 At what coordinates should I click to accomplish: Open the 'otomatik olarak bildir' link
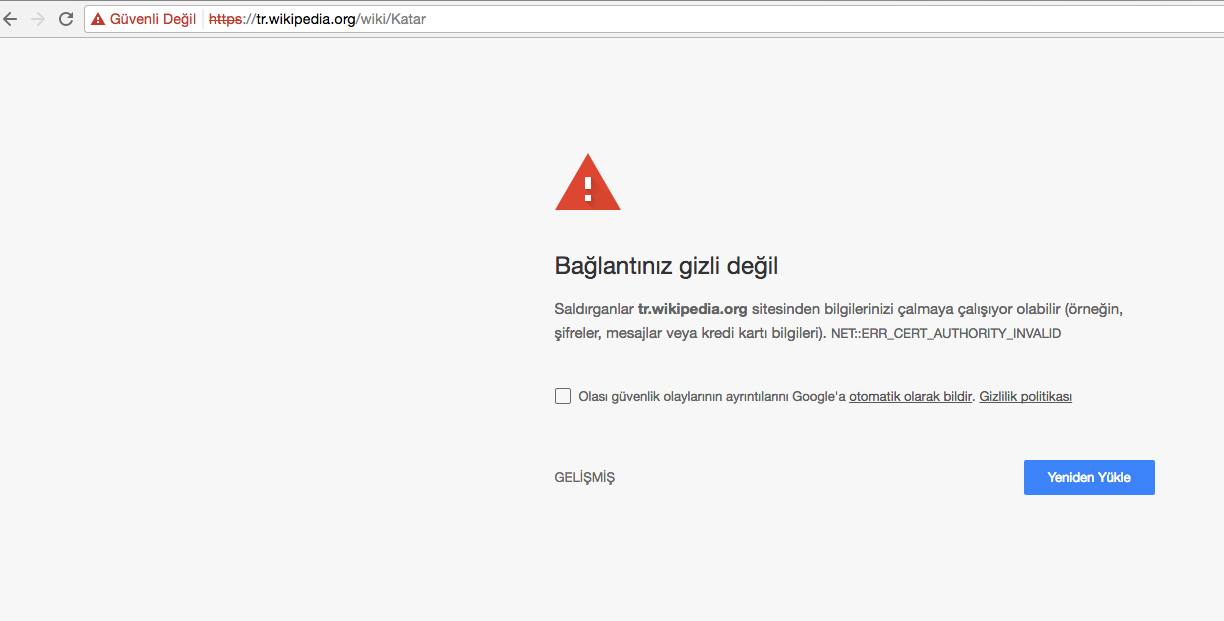tap(910, 396)
